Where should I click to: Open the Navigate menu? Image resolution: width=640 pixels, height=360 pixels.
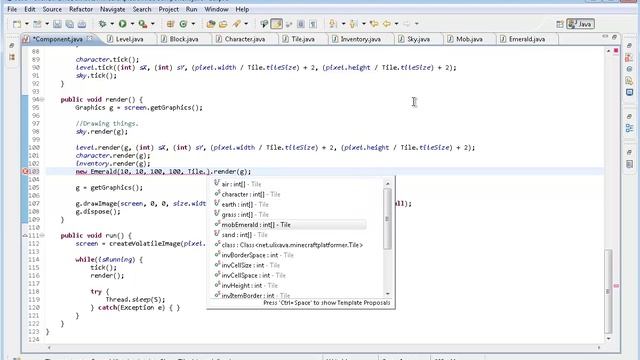coord(113,9)
